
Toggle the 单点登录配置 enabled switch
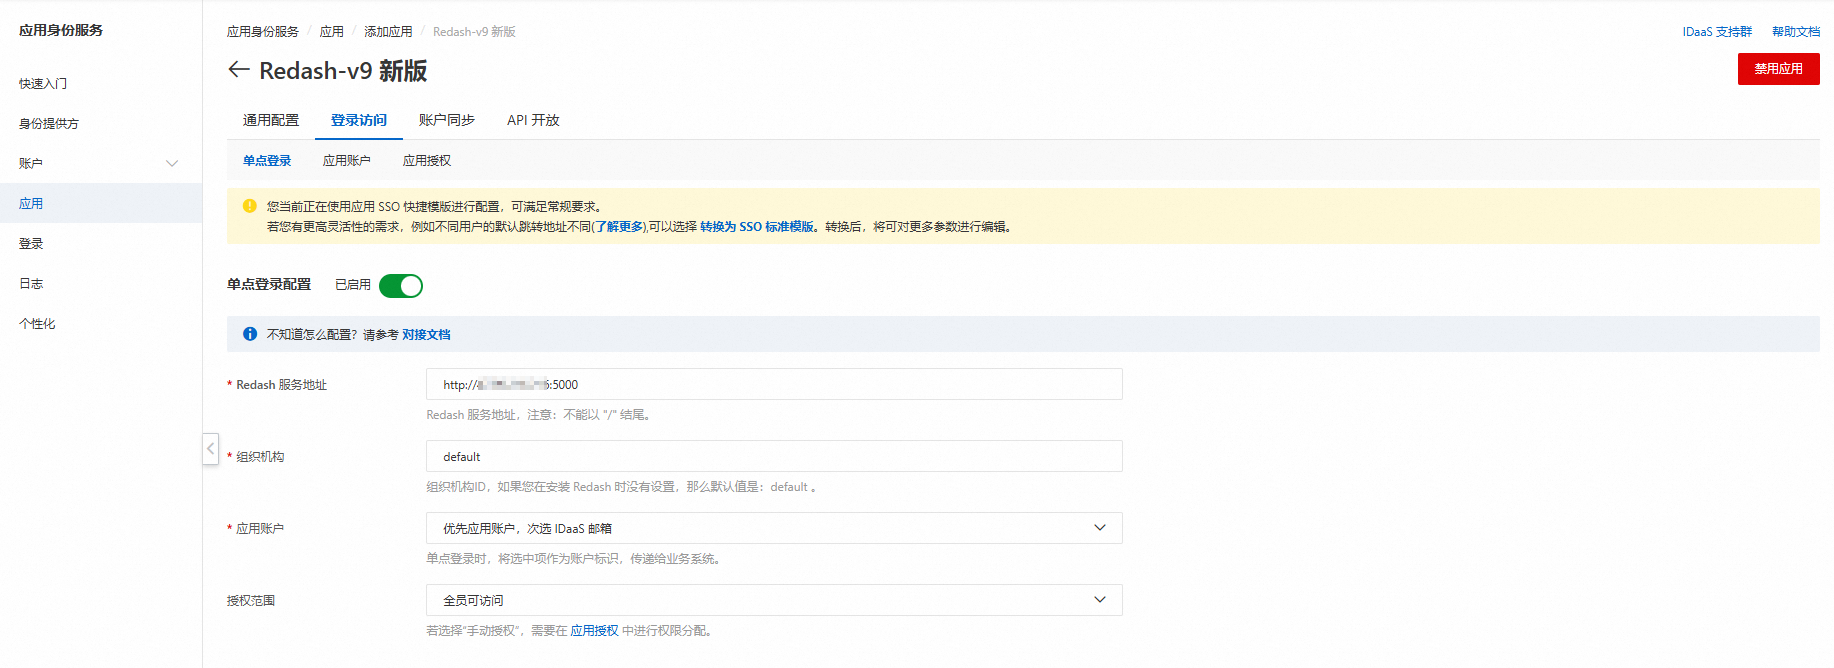point(401,286)
